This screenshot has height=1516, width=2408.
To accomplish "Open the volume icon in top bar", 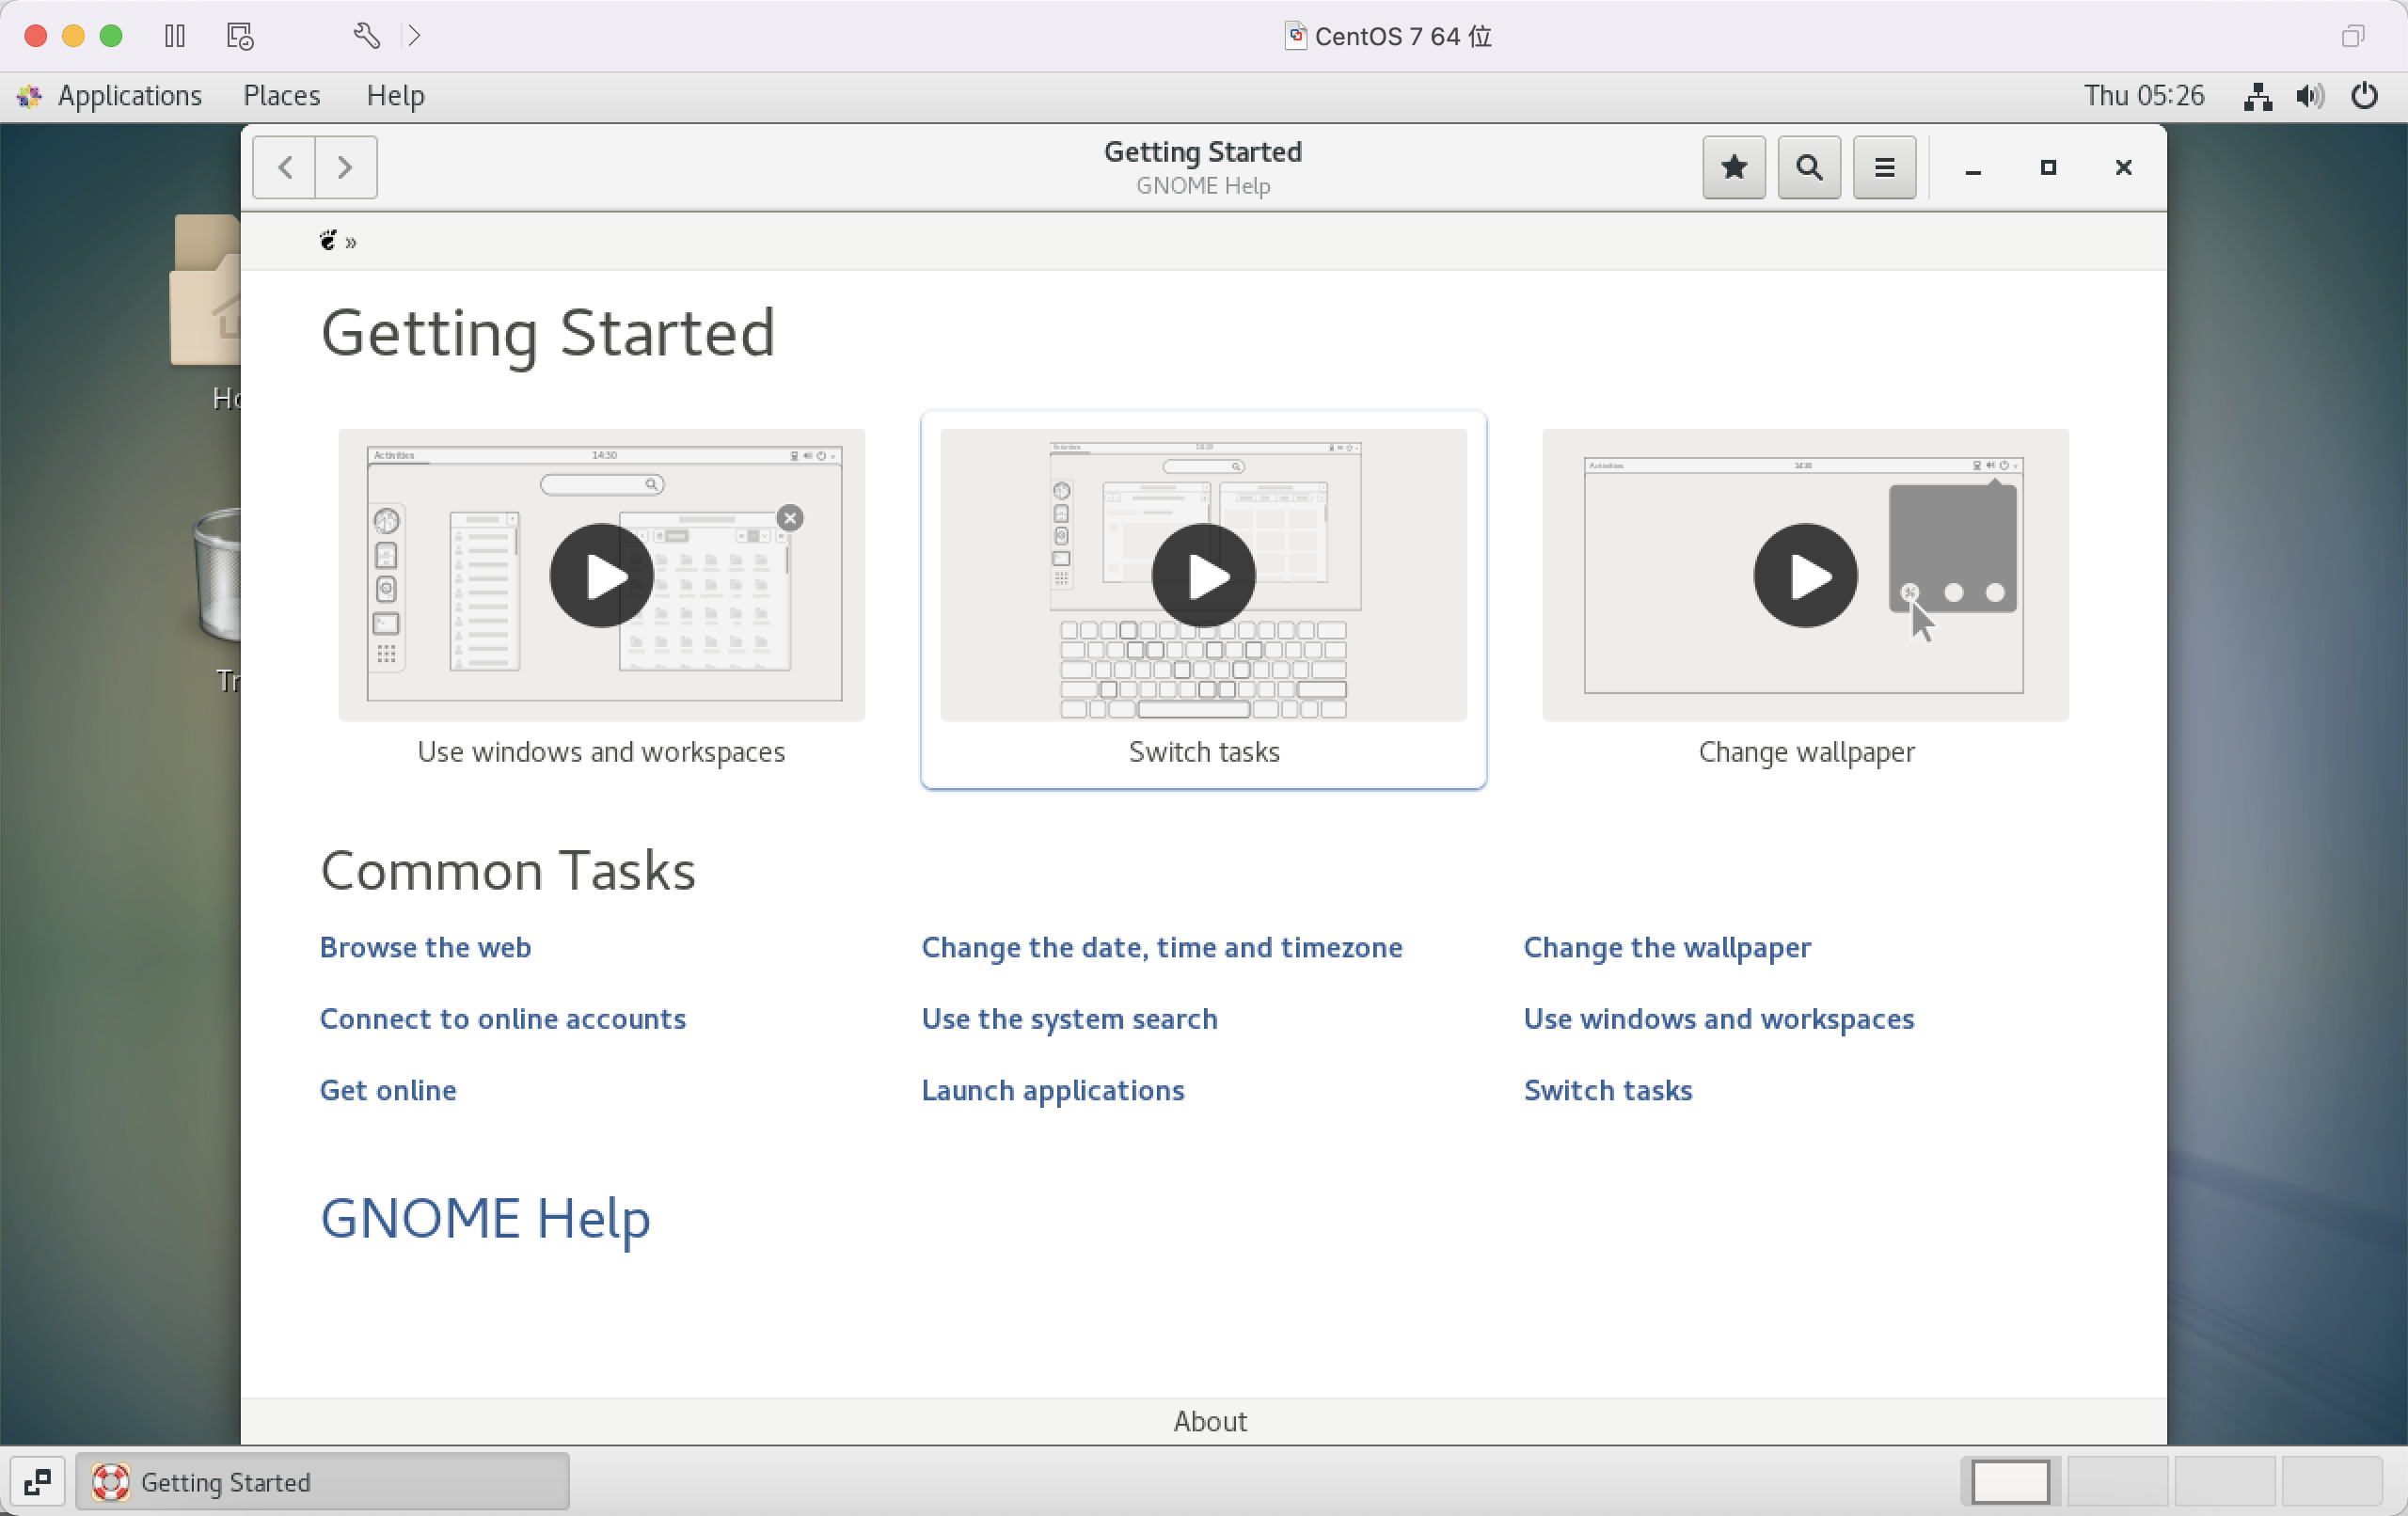I will [x=2310, y=96].
